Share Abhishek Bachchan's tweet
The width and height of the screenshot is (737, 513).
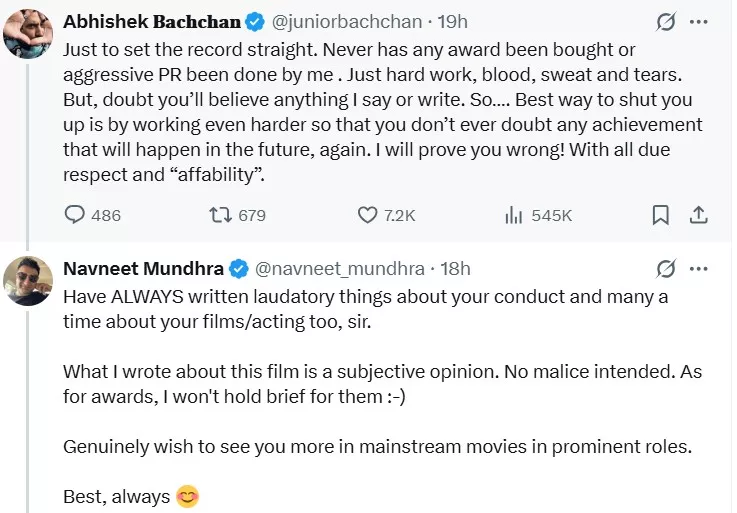point(699,215)
